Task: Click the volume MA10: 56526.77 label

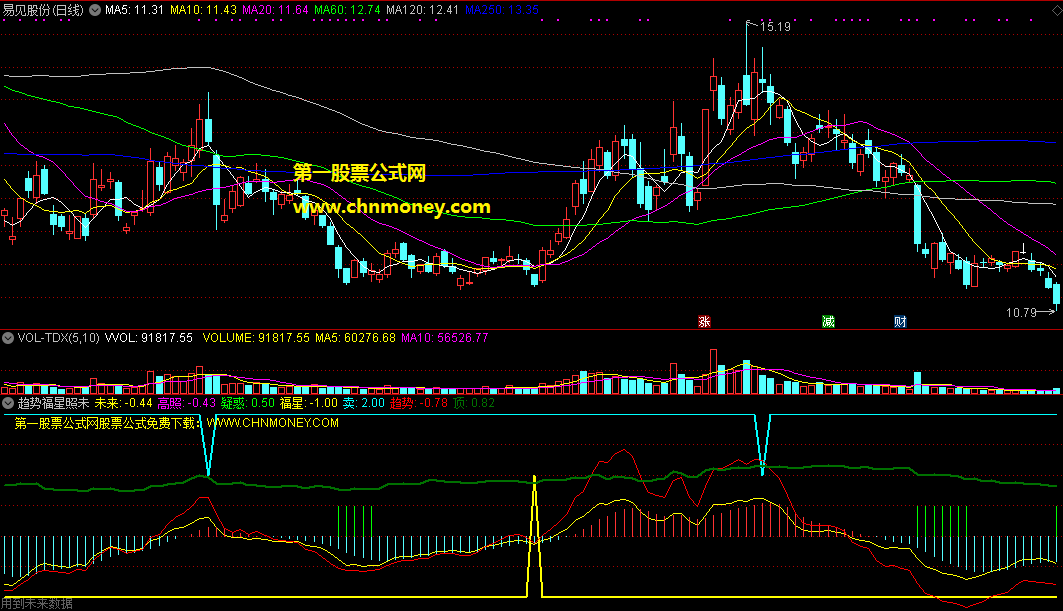Action: point(445,338)
